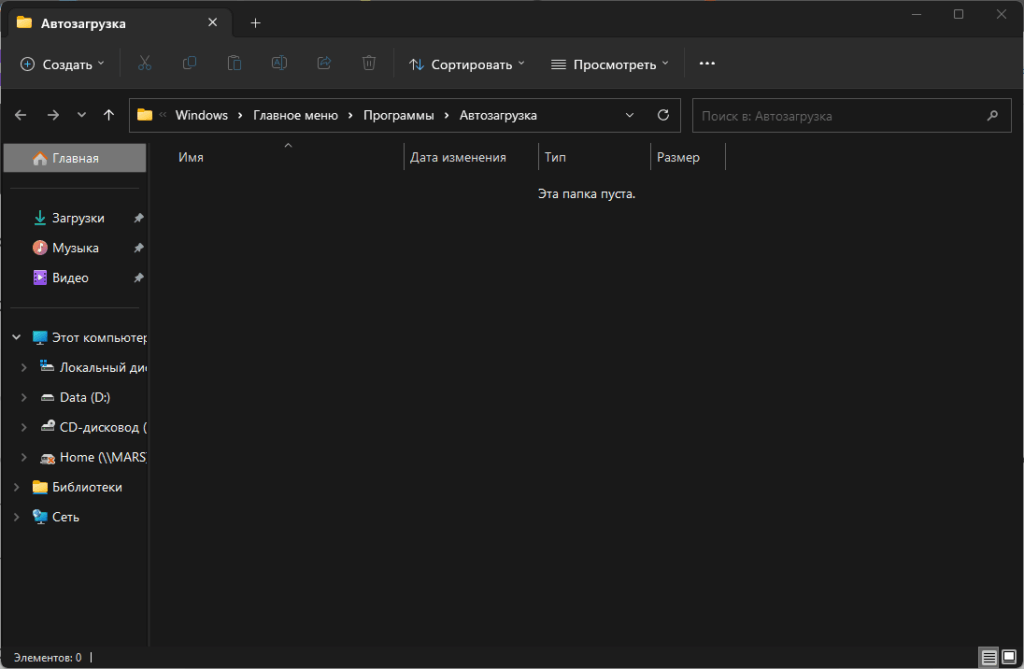Minimize the Explorer window
This screenshot has width=1024, height=669.
[916, 14]
